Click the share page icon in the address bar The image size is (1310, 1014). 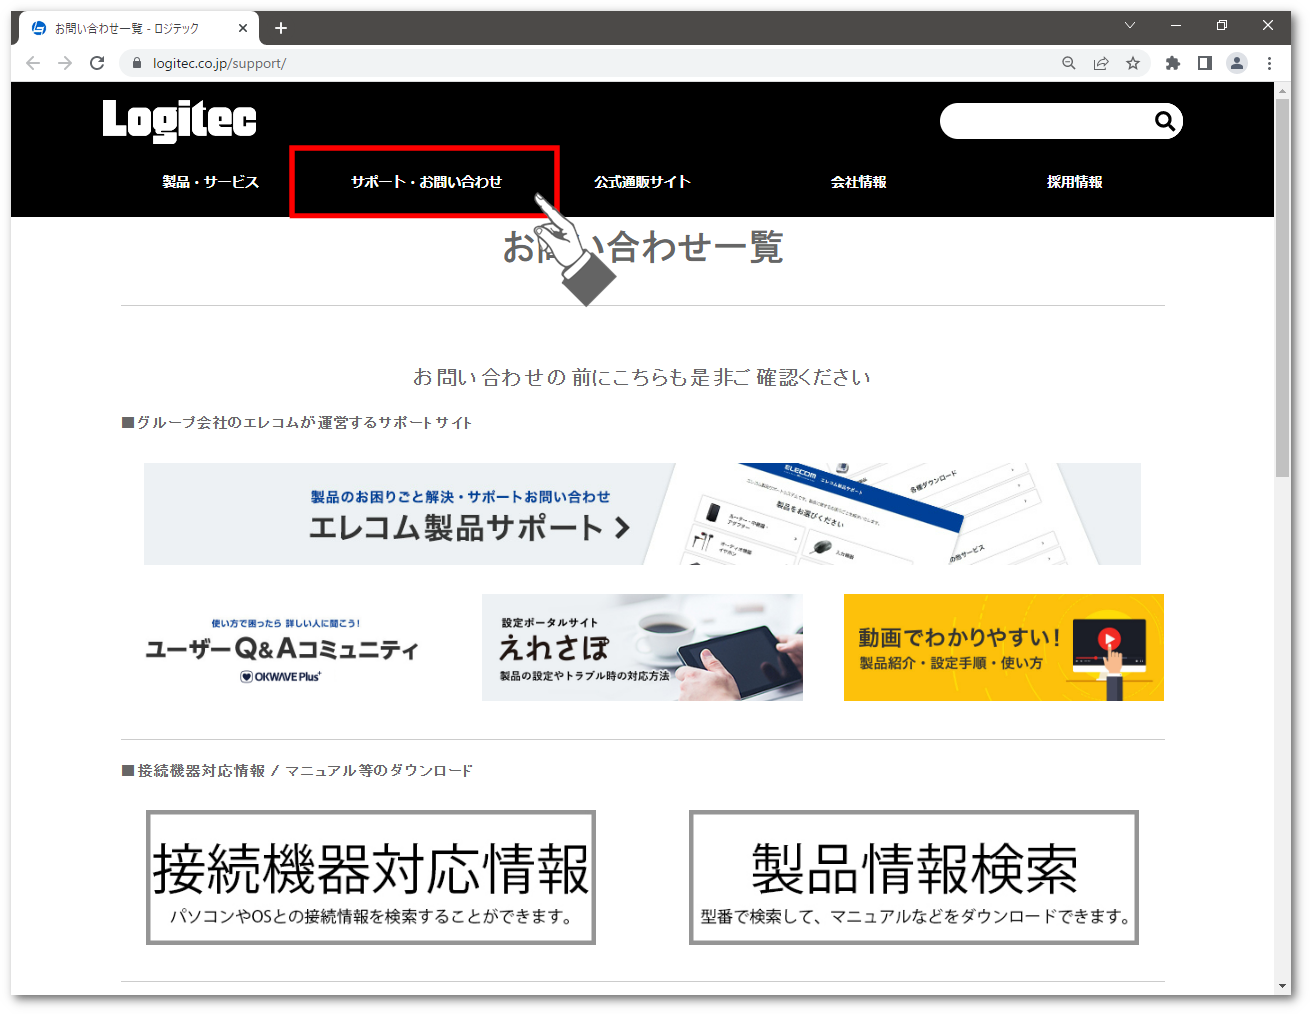1101,63
